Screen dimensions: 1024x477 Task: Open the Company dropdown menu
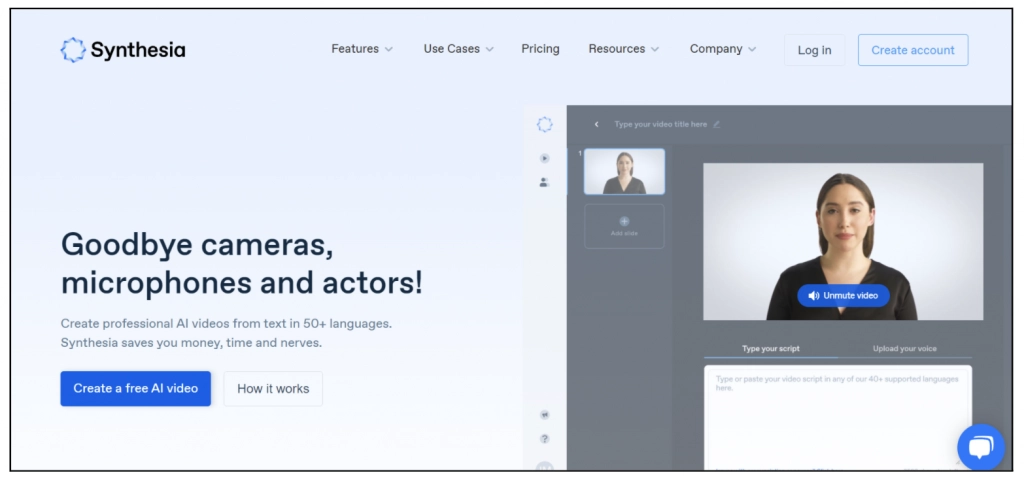(723, 49)
